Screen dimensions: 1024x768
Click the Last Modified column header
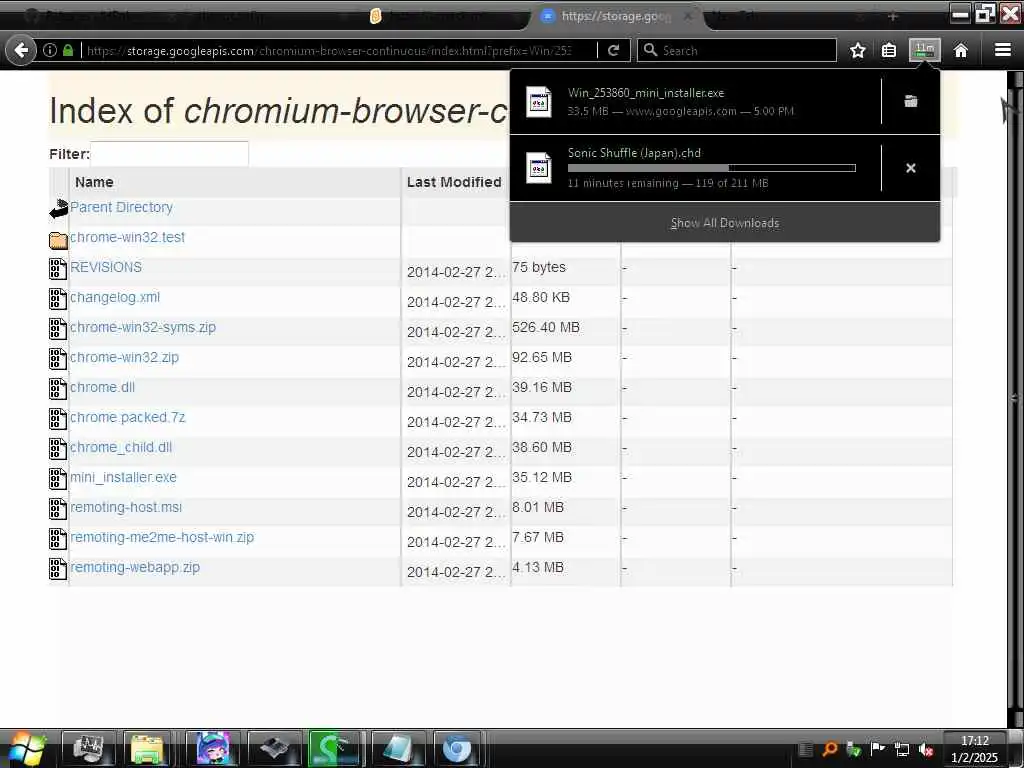tap(454, 182)
